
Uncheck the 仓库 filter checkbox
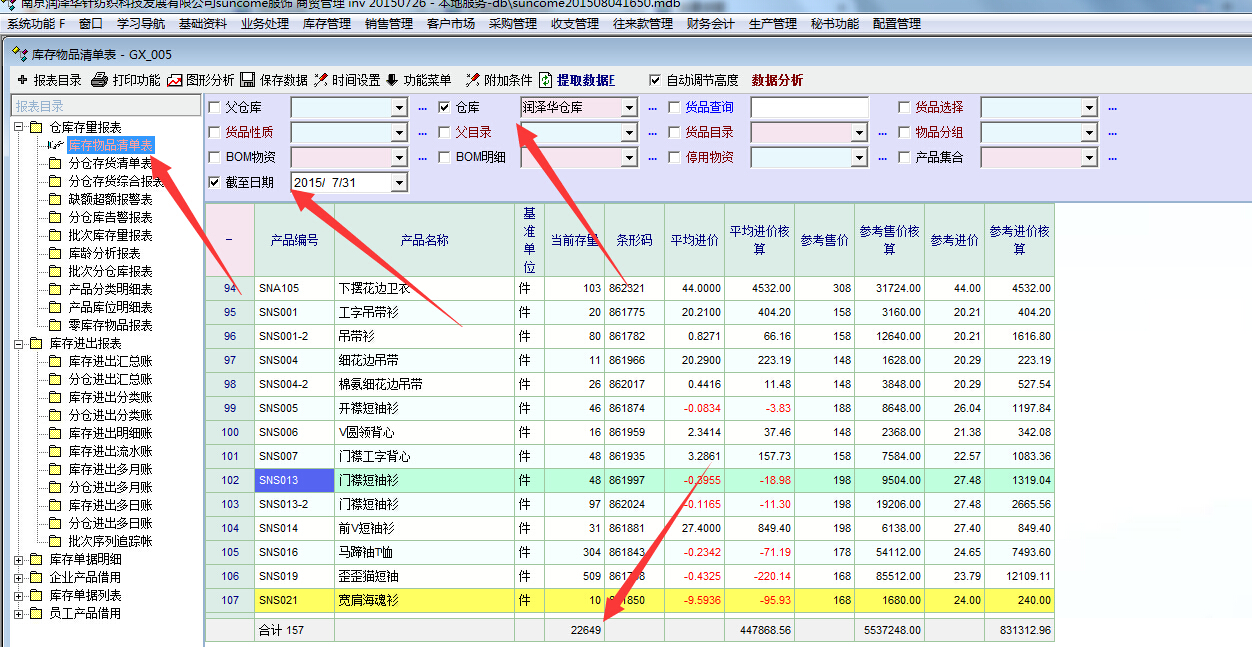445,107
